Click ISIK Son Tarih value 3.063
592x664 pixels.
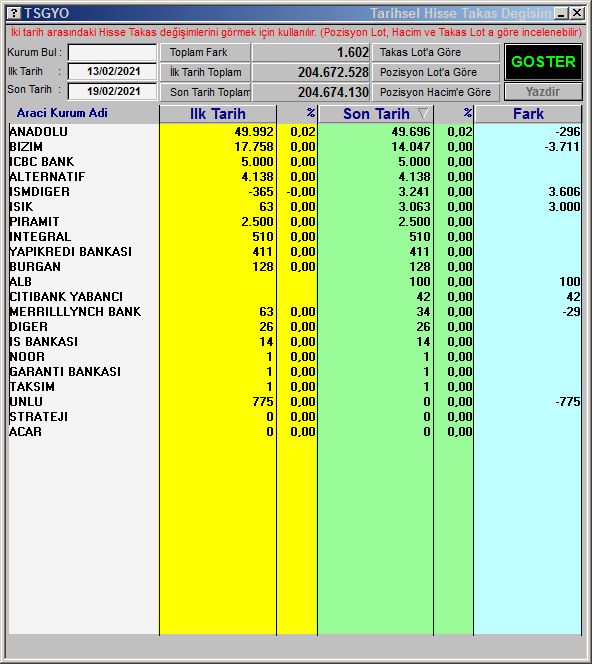[x=415, y=207]
